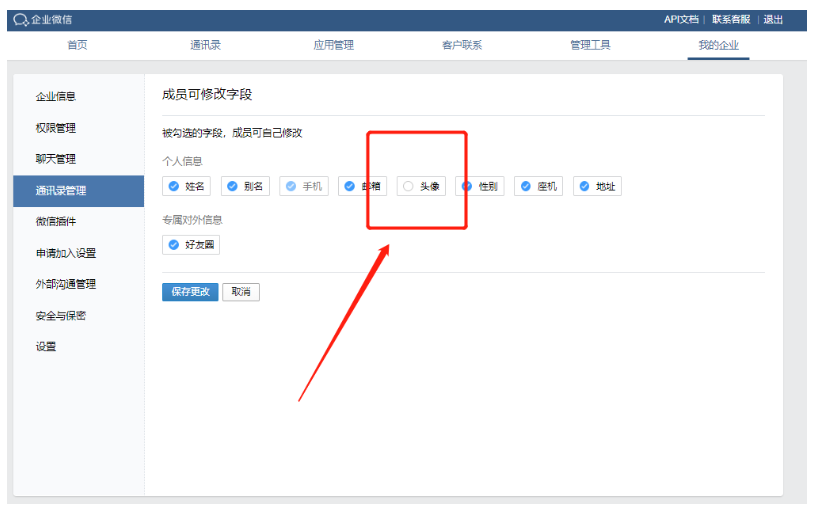Open the 客户联系 tab
The height and width of the screenshot is (519, 820).
tap(462, 45)
